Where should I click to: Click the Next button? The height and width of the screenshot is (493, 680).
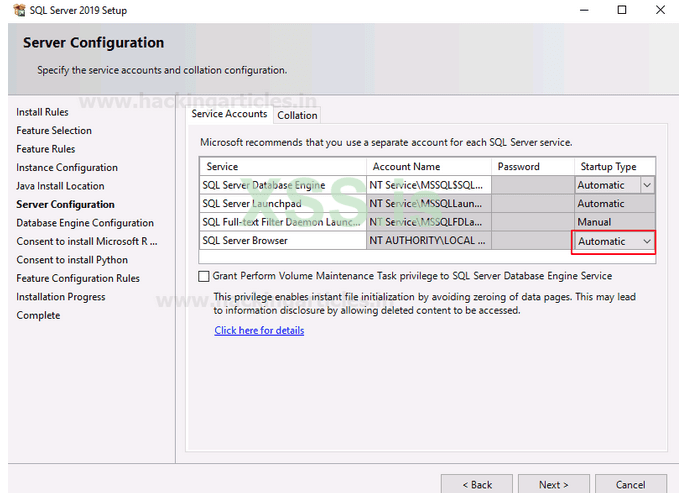[553, 484]
